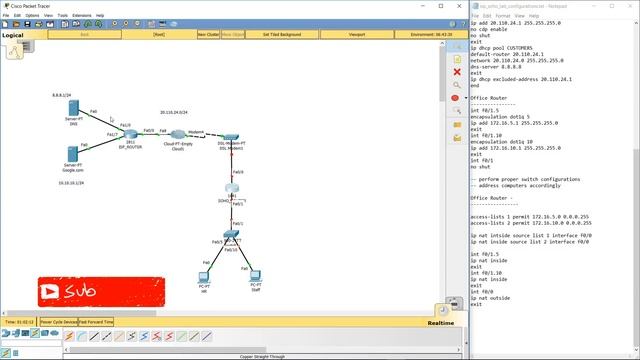Viewport: 640px width, 360px height.
Task: Click the [Root] navigation button
Action: click(159, 35)
